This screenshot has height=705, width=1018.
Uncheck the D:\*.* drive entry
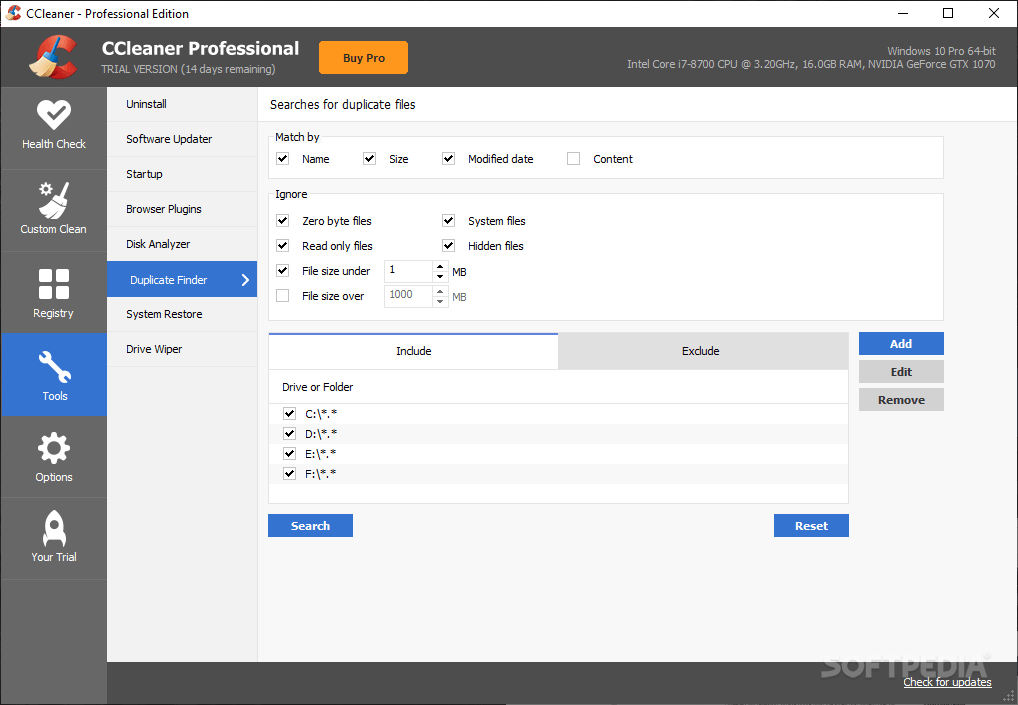pos(289,433)
